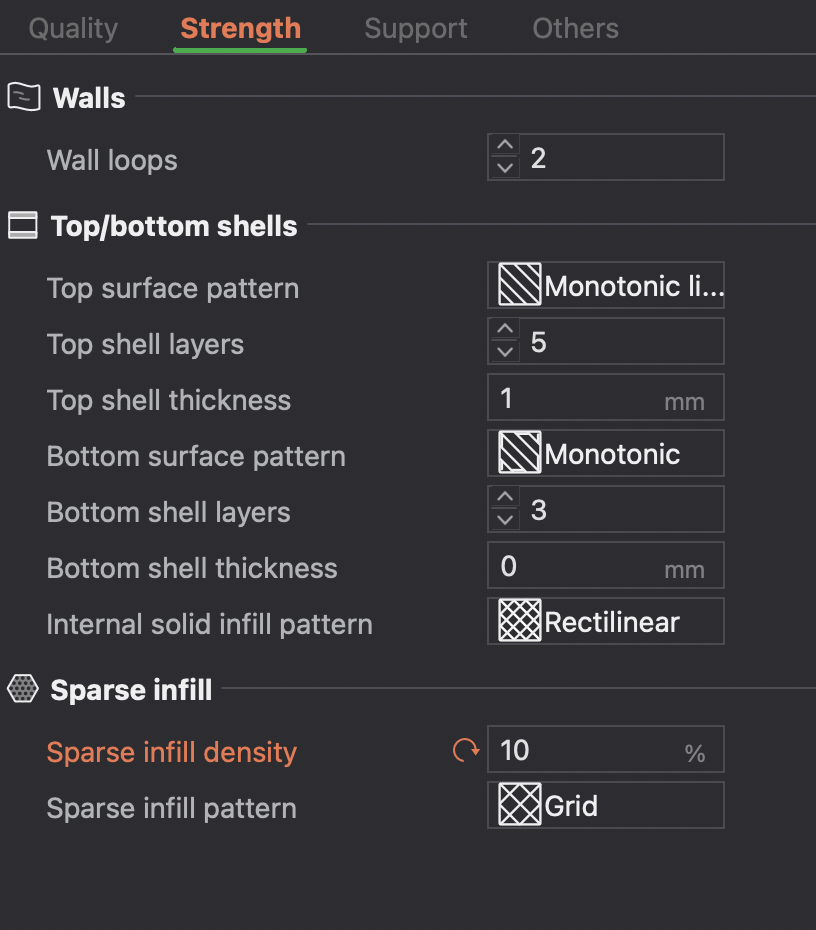Screen dimensions: 816x930
Task: Click the Top/bottom shells section icon
Action: (x=23, y=226)
